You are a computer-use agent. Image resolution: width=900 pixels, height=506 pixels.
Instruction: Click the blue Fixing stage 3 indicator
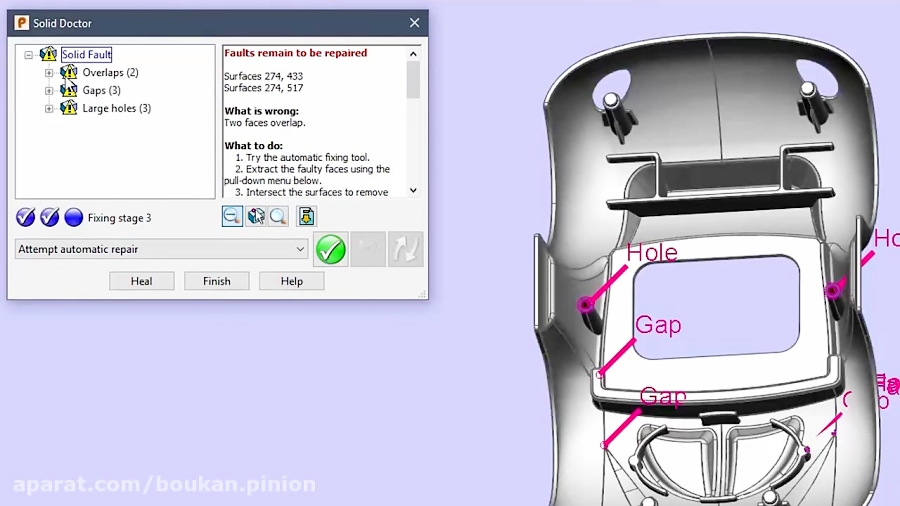coord(73,218)
